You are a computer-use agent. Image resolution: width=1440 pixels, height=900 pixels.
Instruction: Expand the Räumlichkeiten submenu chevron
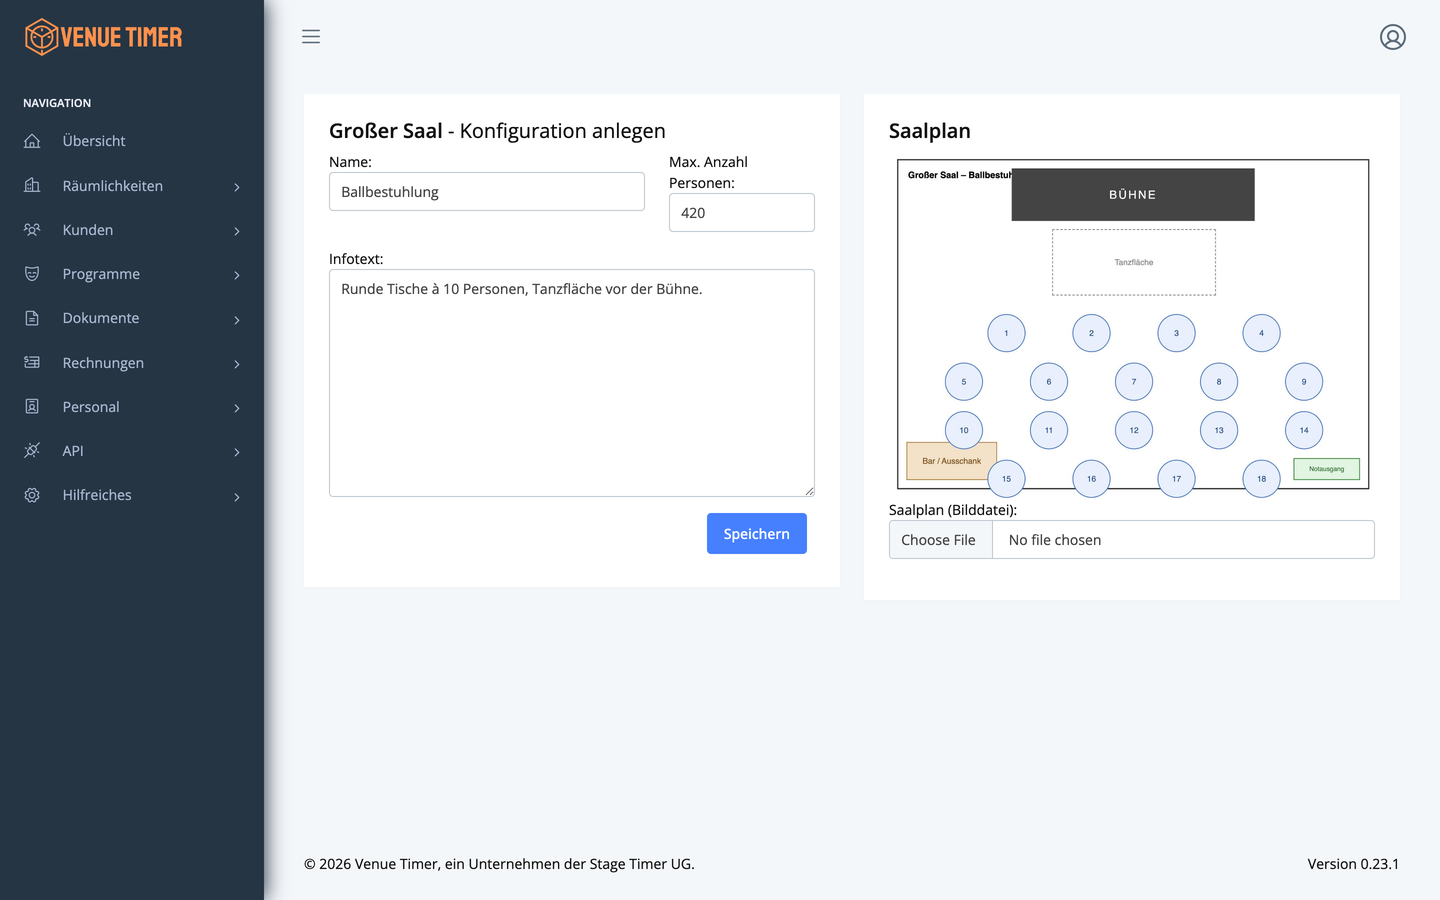[x=237, y=187]
